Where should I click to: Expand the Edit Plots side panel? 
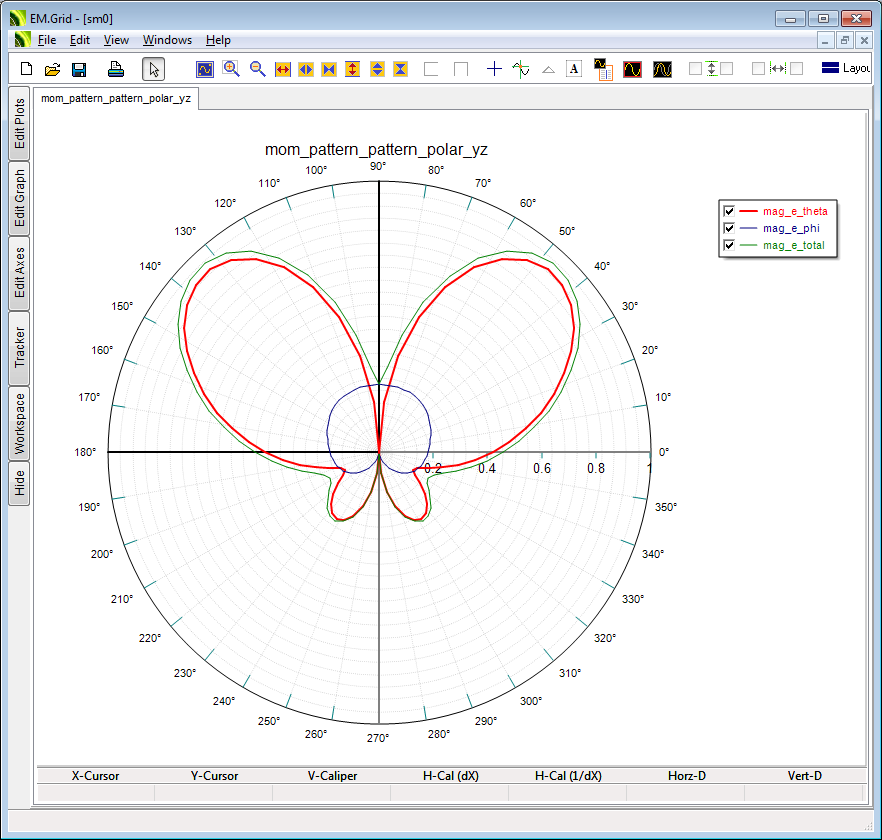[19, 124]
